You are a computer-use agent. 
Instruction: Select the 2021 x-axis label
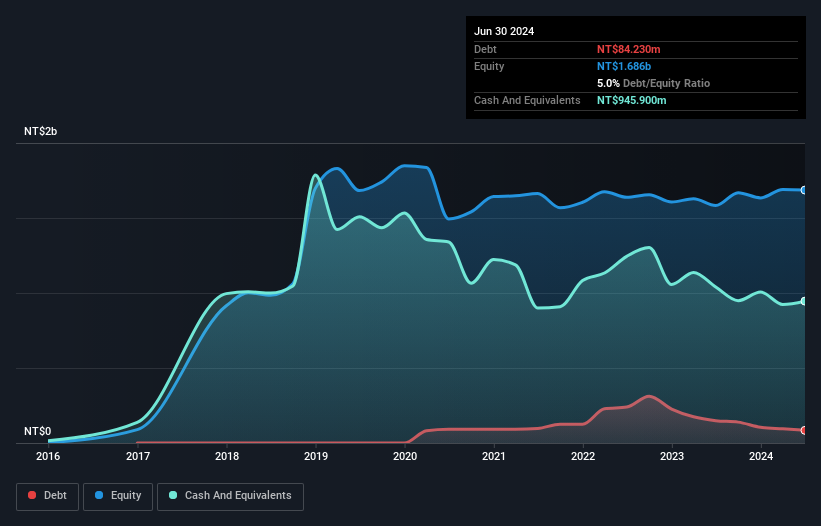pos(494,456)
